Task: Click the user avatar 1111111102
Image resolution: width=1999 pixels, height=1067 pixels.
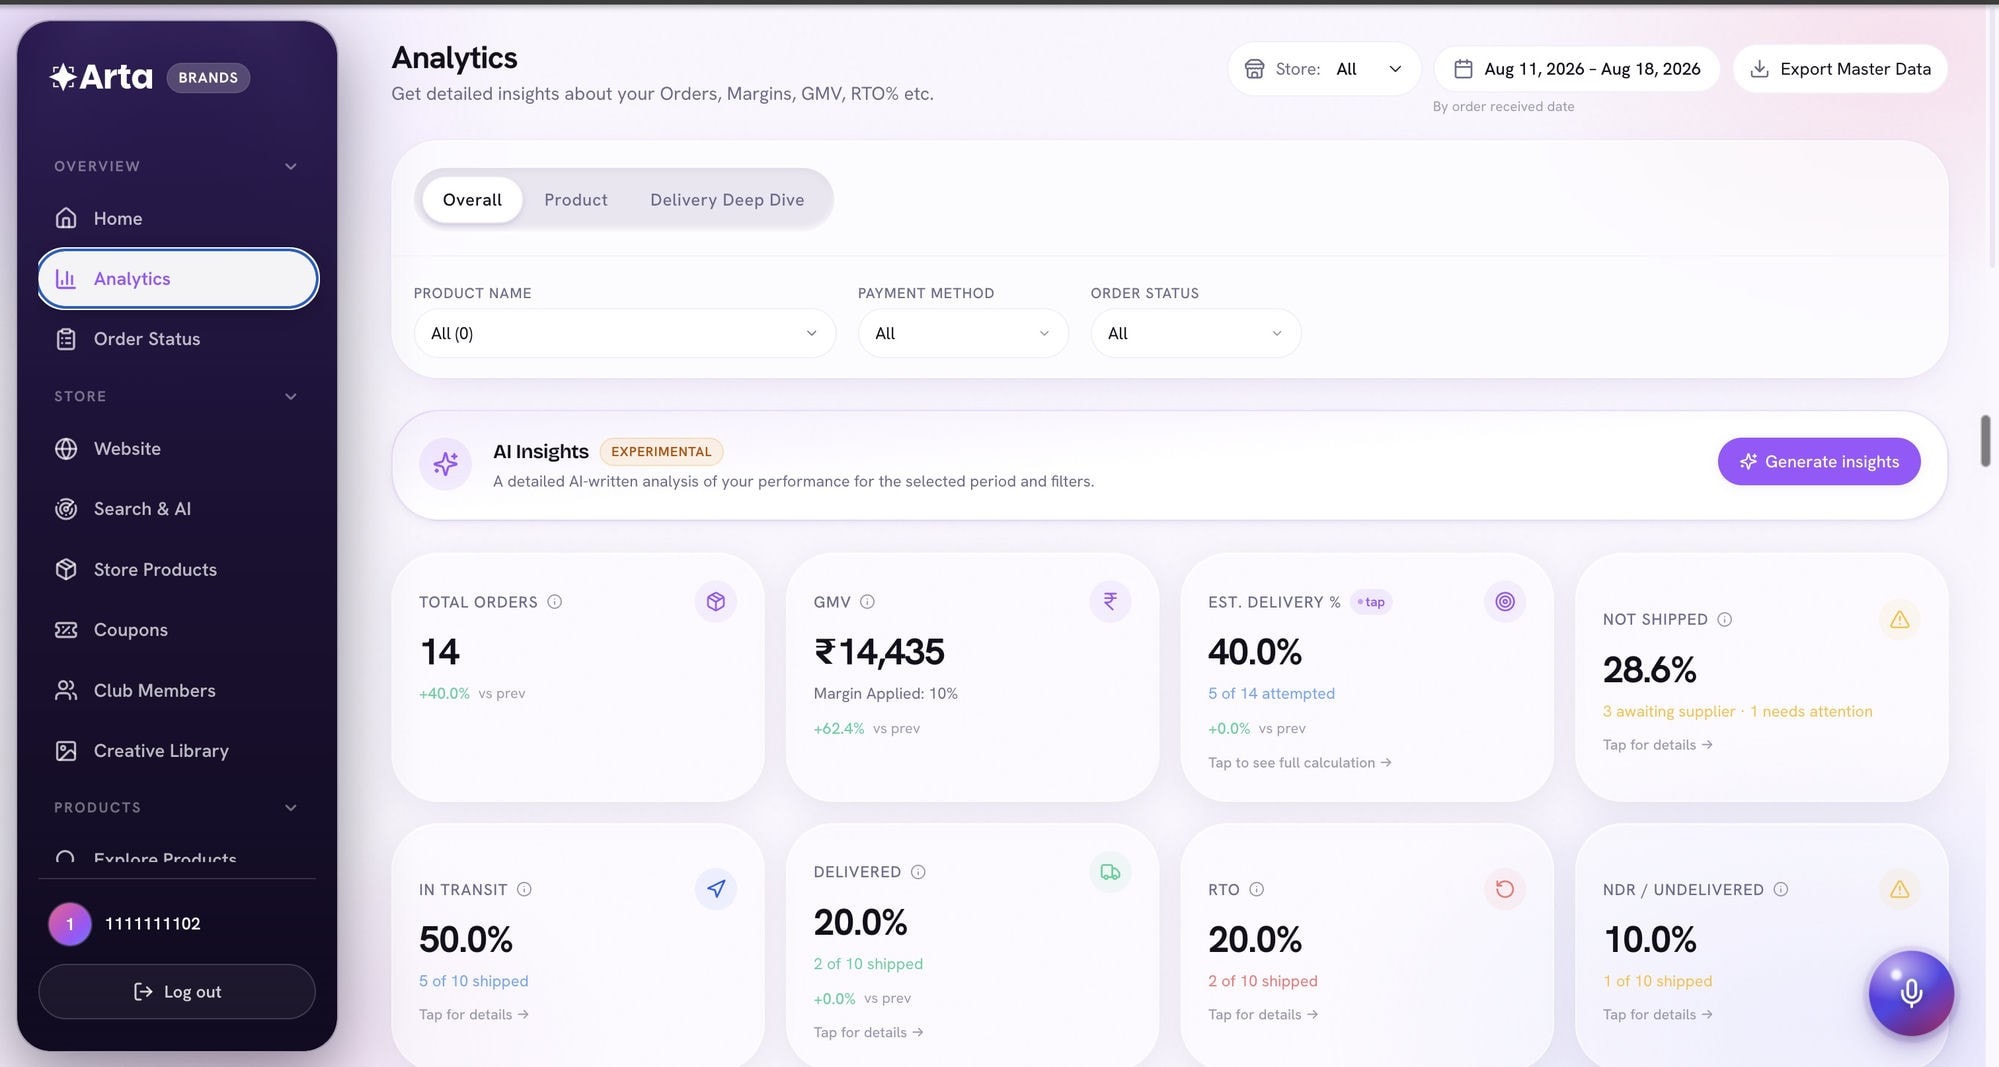Action: point(70,923)
